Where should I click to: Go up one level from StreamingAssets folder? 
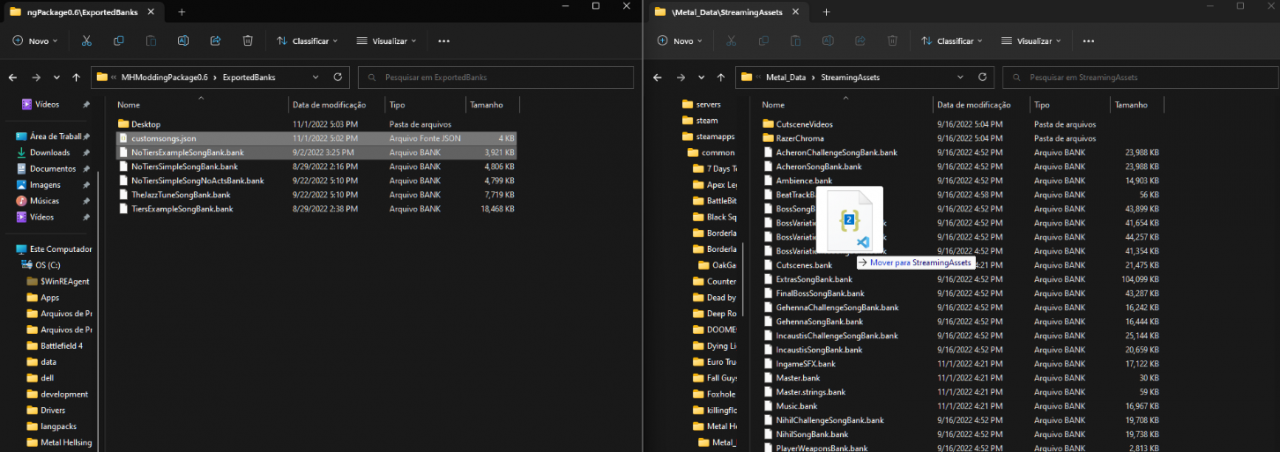(721, 77)
